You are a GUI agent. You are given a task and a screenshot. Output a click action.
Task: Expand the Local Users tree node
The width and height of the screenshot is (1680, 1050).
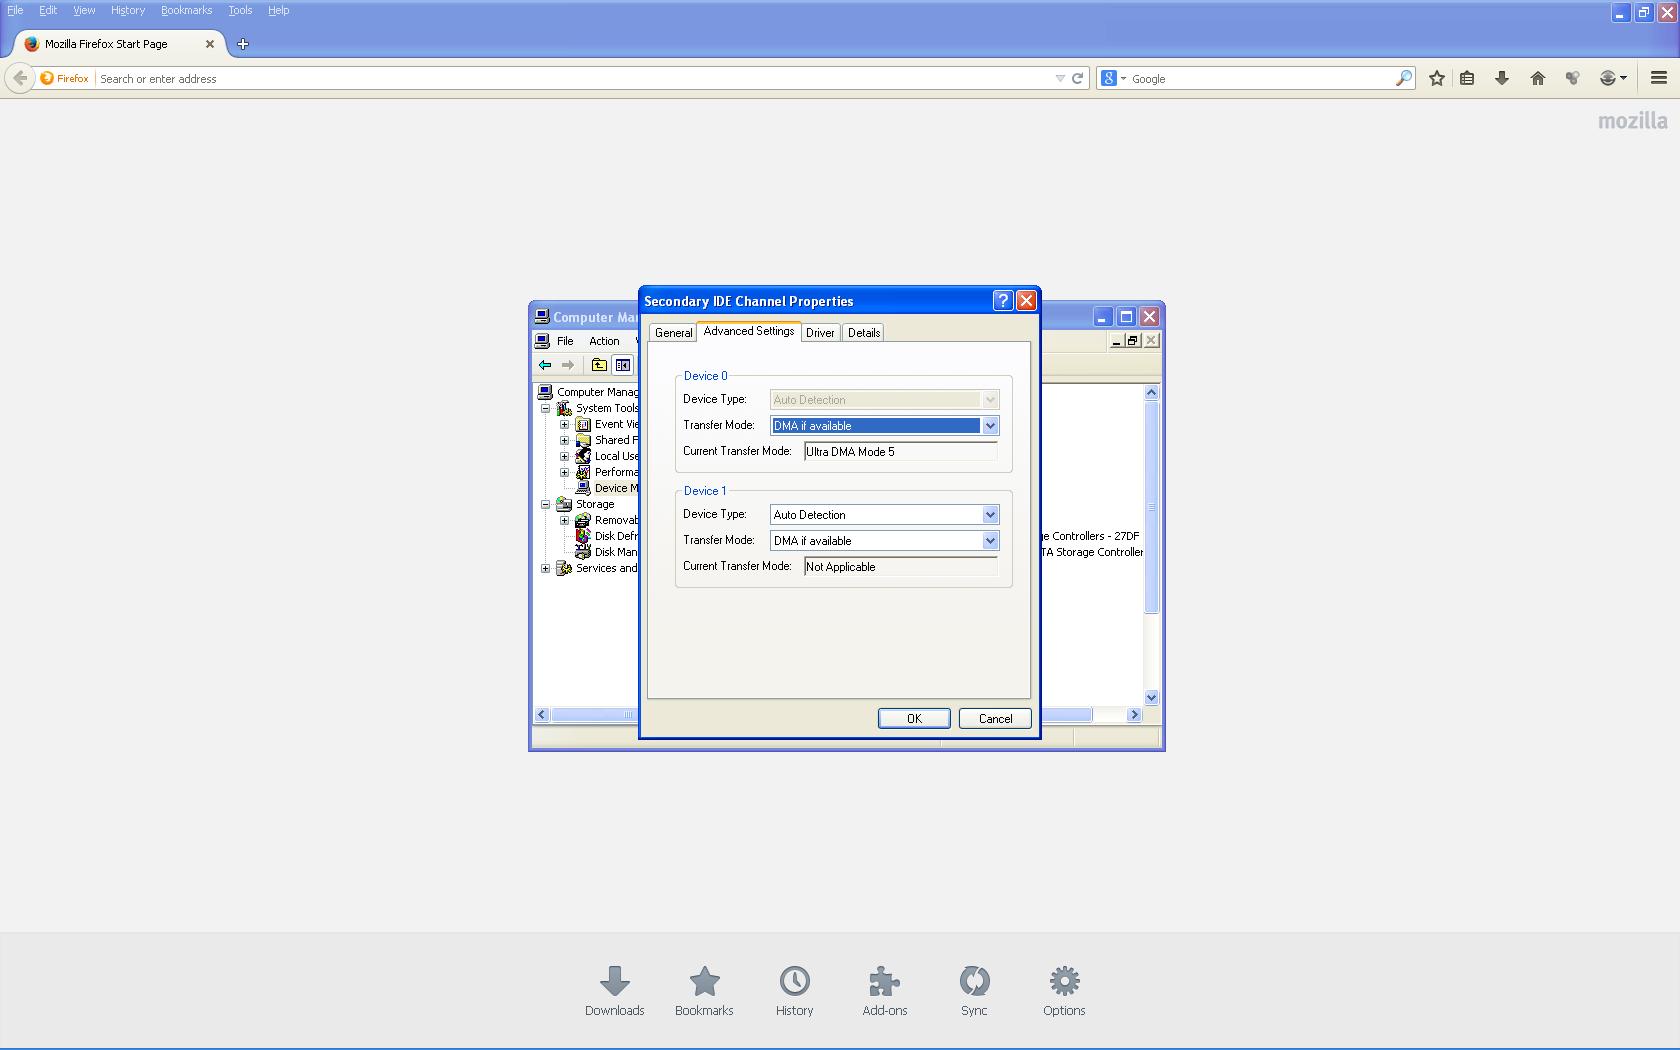point(565,456)
